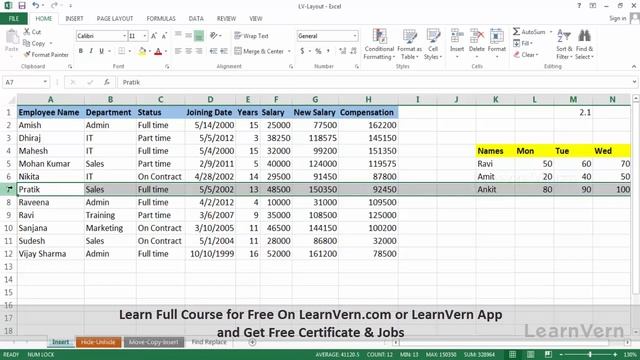Switch to PAGE LAYOUT ribbon tab
This screenshot has width=640, height=360.
pyautogui.click(x=115, y=18)
